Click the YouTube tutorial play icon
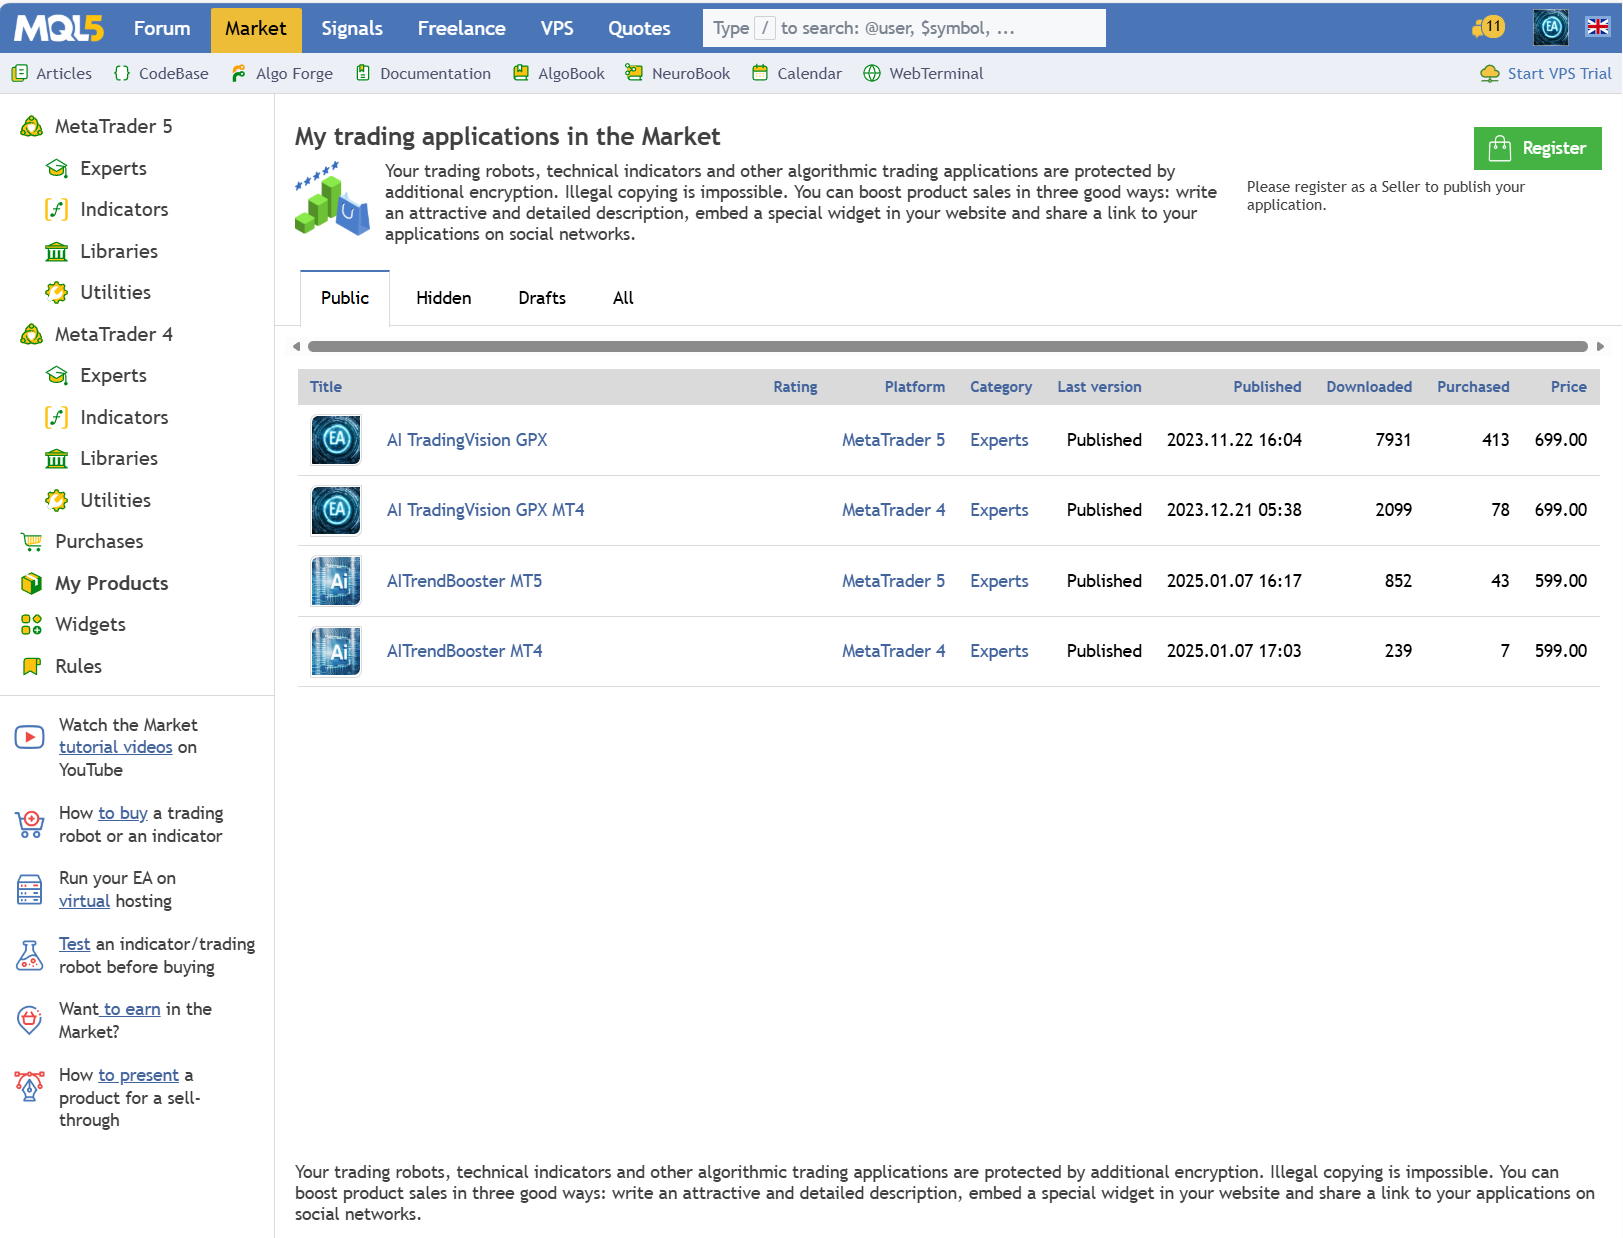The image size is (1623, 1238). 30,737
